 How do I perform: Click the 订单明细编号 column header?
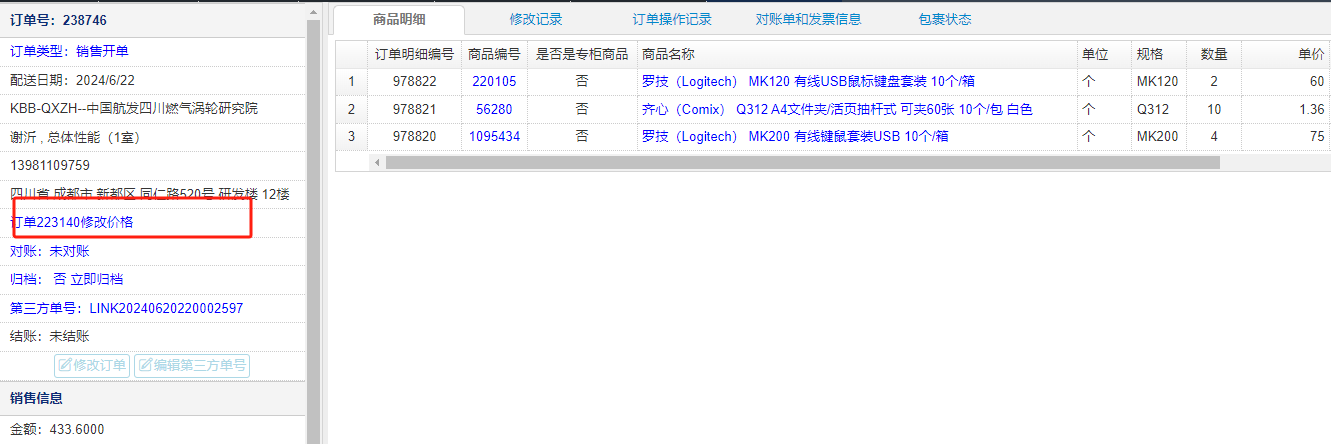[x=414, y=54]
